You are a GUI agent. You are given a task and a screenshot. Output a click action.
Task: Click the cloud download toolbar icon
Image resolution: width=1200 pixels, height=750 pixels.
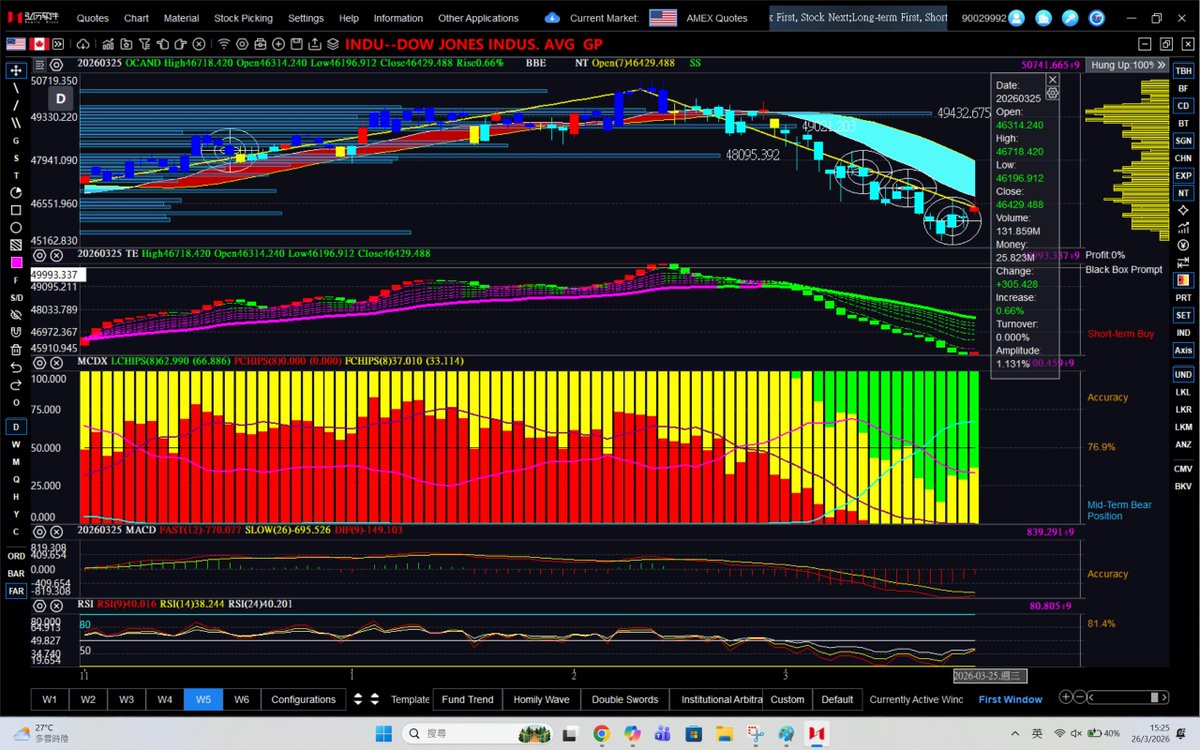tap(83, 45)
